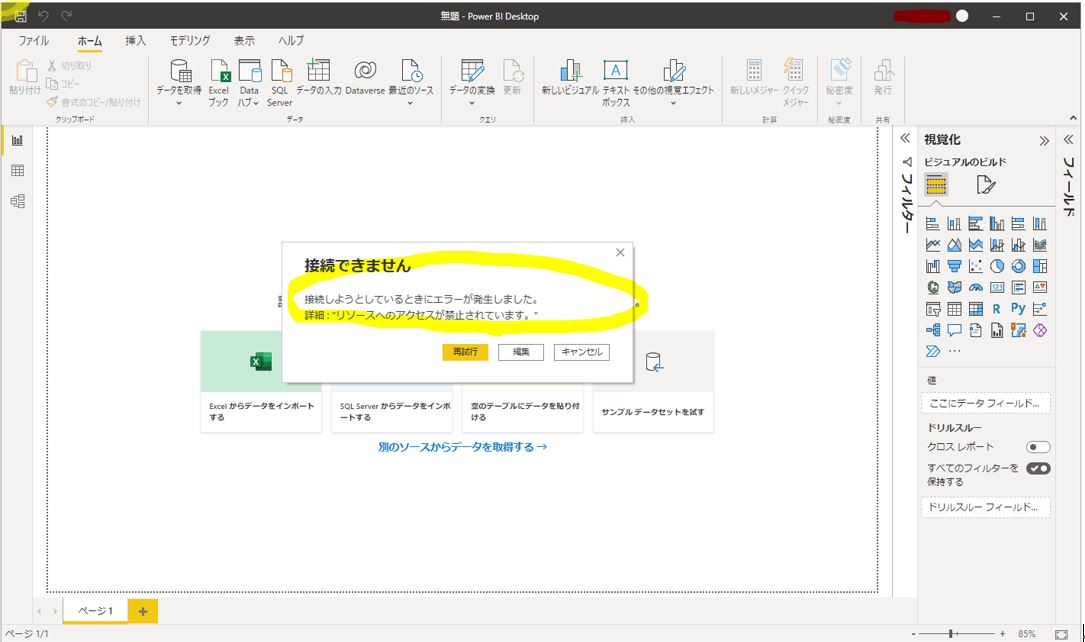
Task: Select the R script visual icon
Action: [x=997, y=309]
